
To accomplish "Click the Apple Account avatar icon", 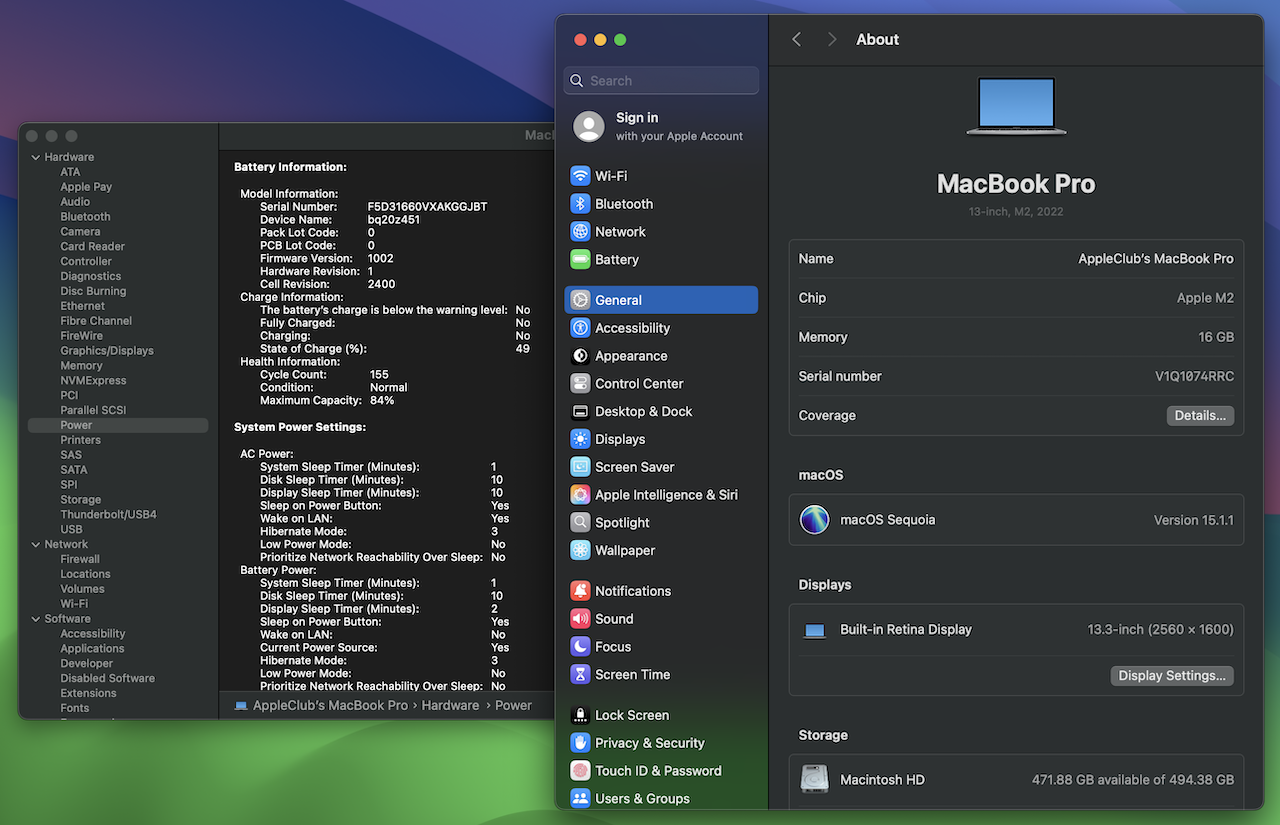I will pyautogui.click(x=589, y=127).
